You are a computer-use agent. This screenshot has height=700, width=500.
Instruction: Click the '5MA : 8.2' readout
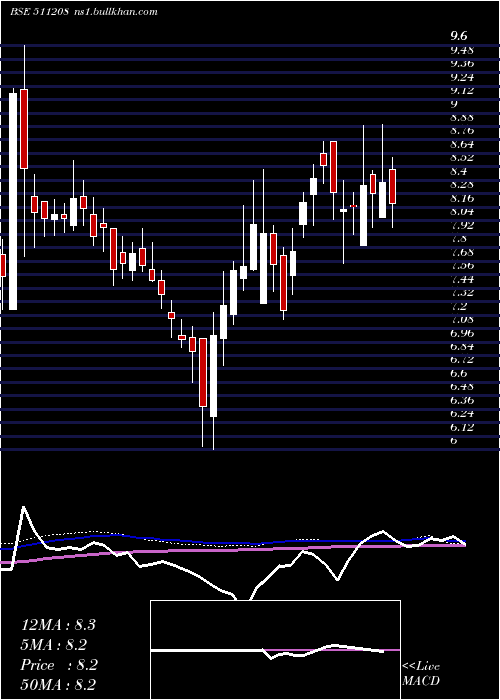pyautogui.click(x=54, y=645)
